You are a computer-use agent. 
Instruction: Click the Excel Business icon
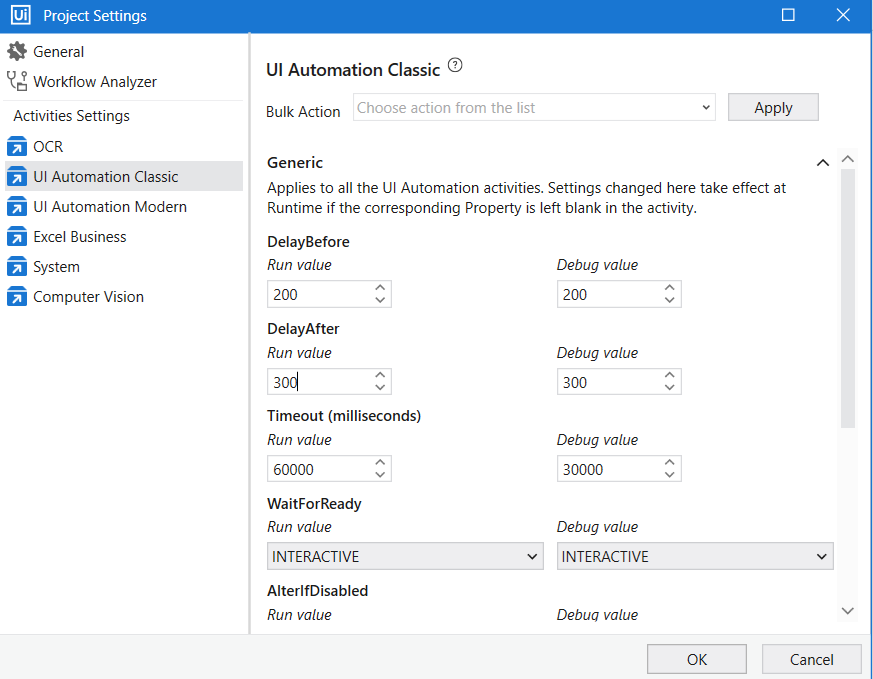[x=17, y=237]
